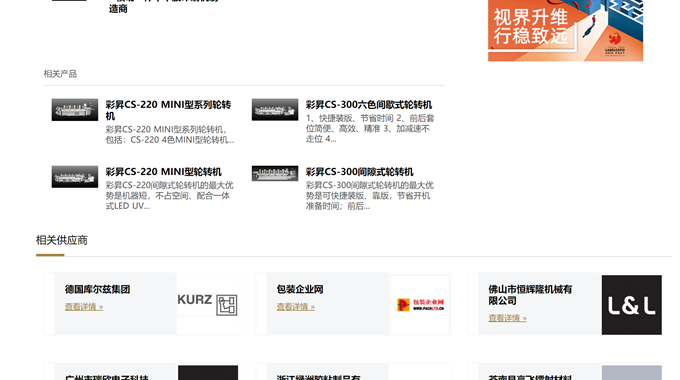The height and width of the screenshot is (380, 680).
Task: Click 查看详情 under 佛山市恒辉隆机械有限公司
Action: tap(507, 318)
